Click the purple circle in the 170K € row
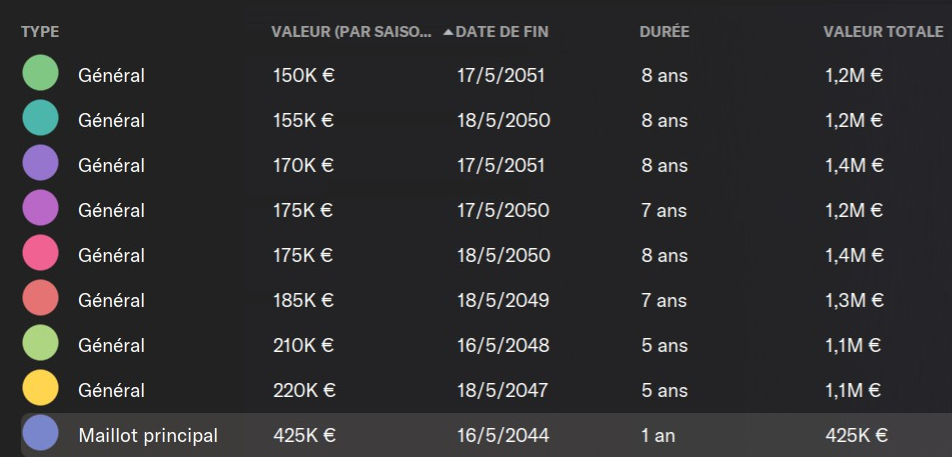This screenshot has width=952, height=457. 40,165
